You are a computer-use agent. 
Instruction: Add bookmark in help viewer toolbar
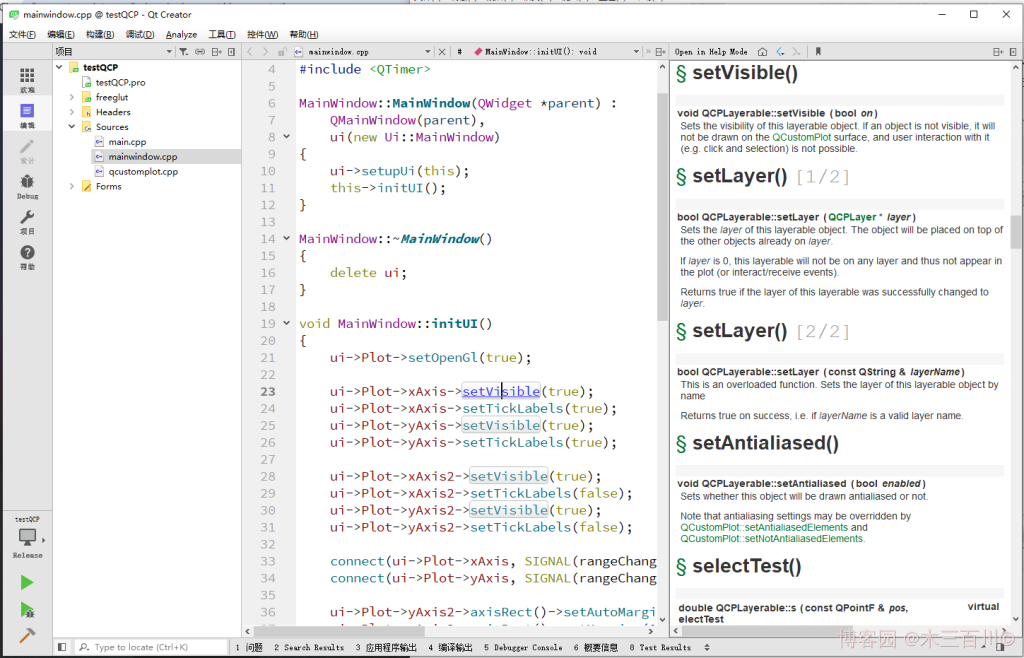[x=818, y=51]
